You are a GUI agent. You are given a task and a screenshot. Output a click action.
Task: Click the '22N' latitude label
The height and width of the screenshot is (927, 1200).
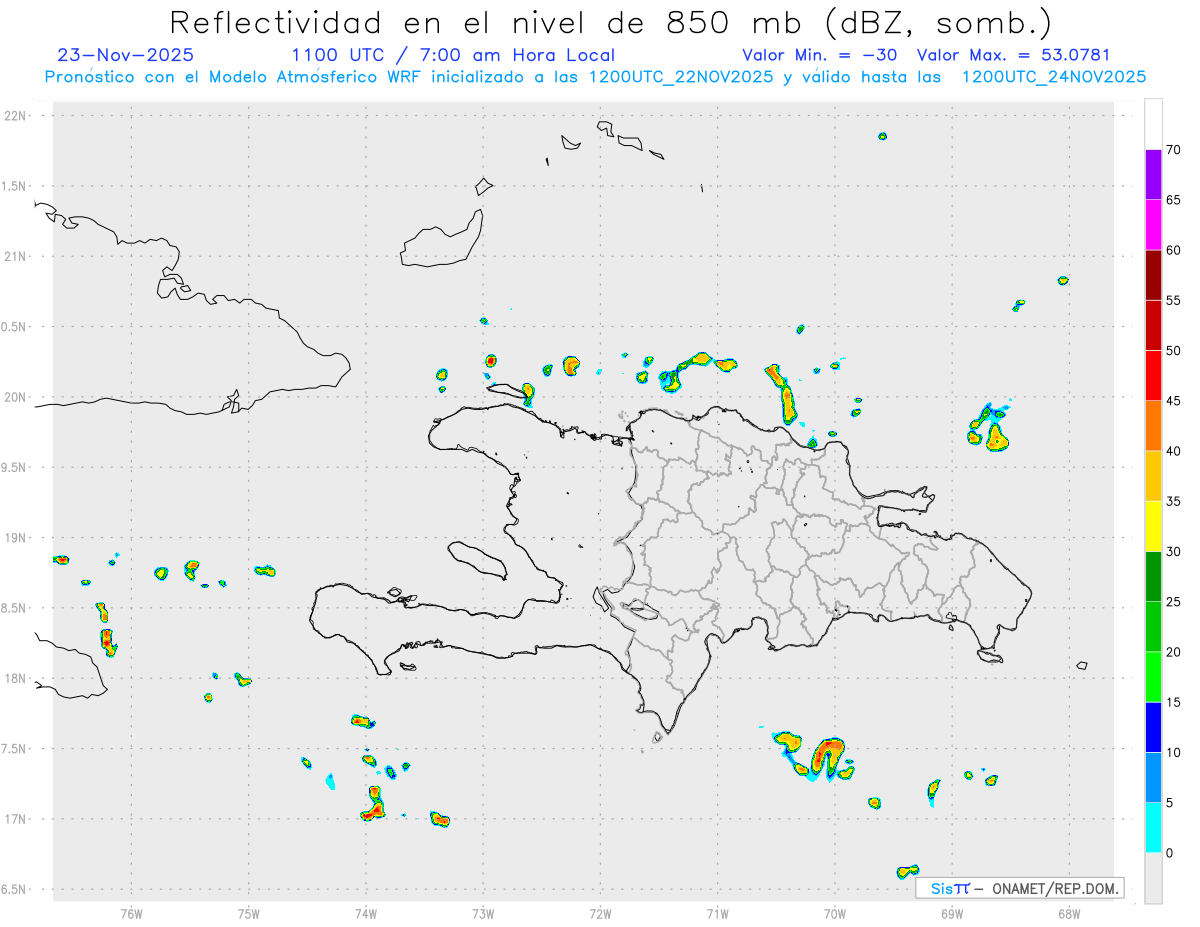(x=16, y=116)
